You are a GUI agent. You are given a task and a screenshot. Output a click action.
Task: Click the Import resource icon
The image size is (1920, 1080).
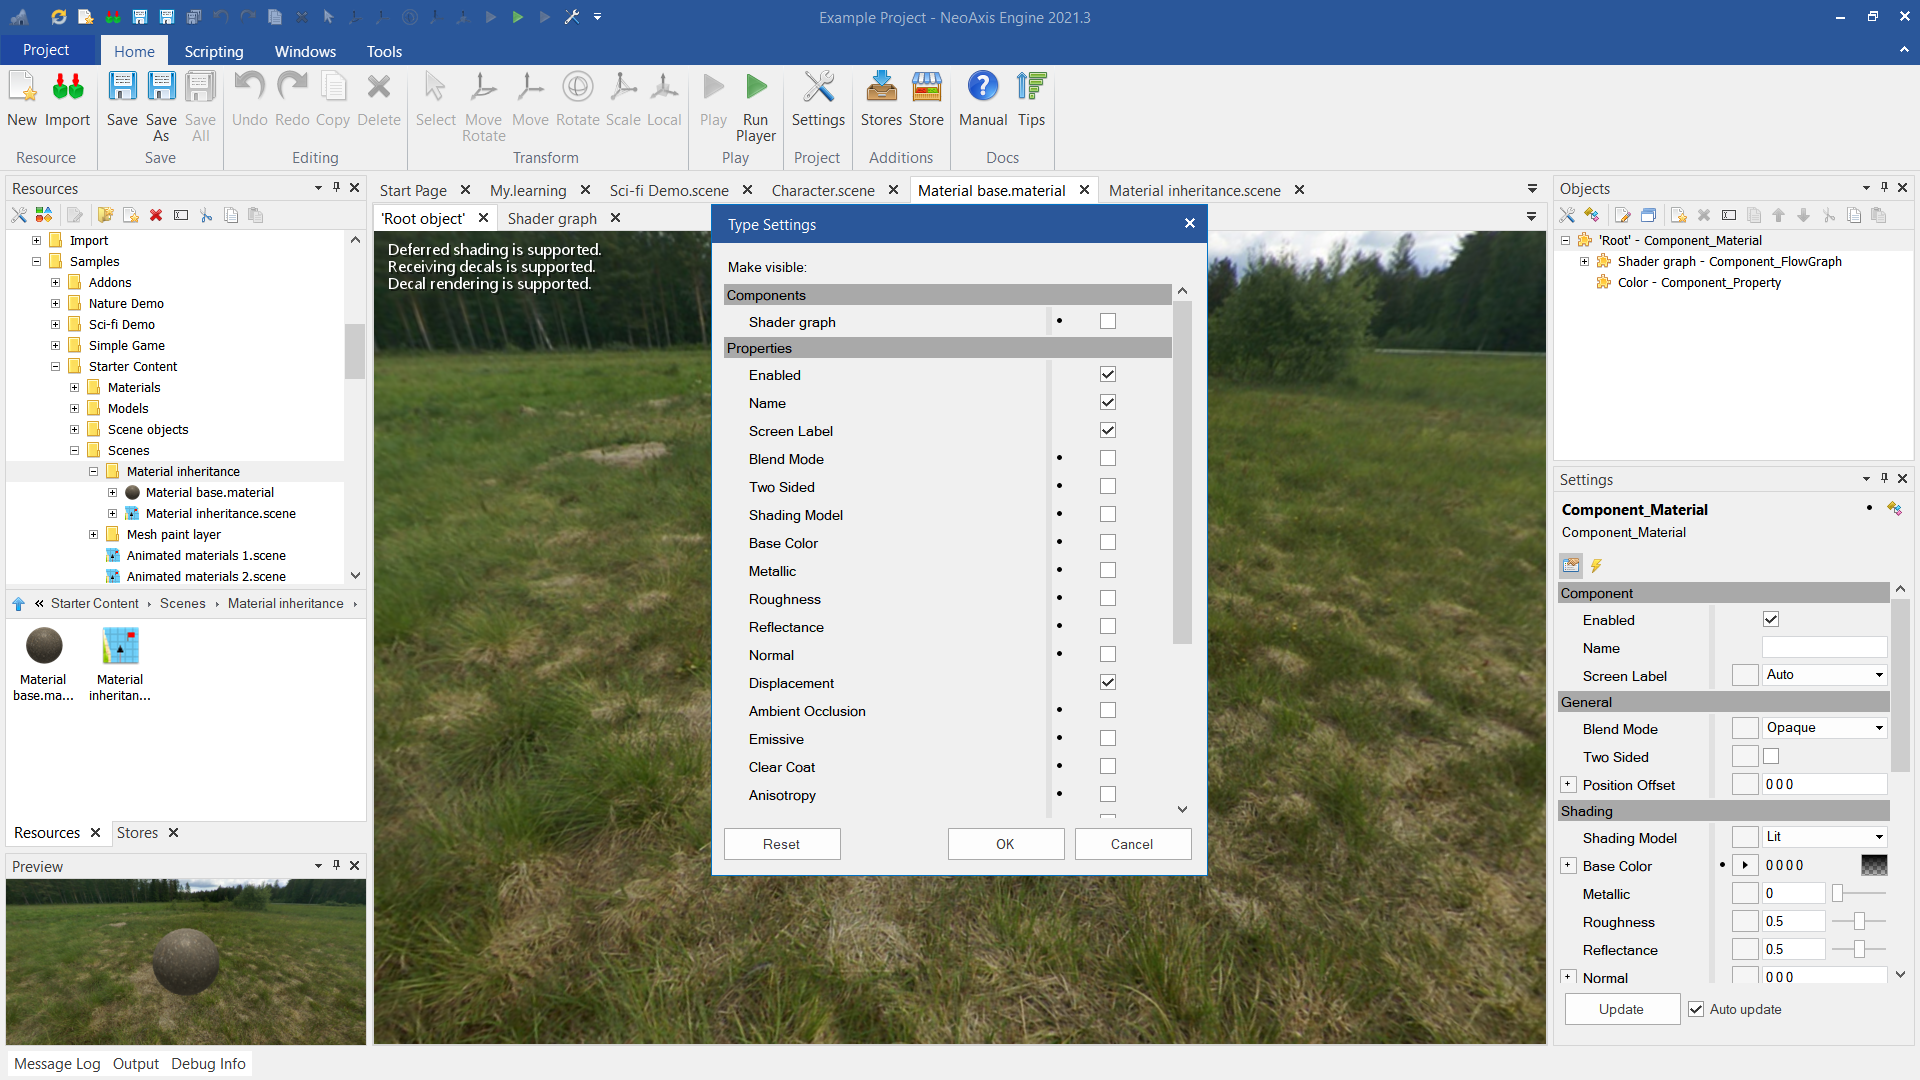tap(67, 88)
